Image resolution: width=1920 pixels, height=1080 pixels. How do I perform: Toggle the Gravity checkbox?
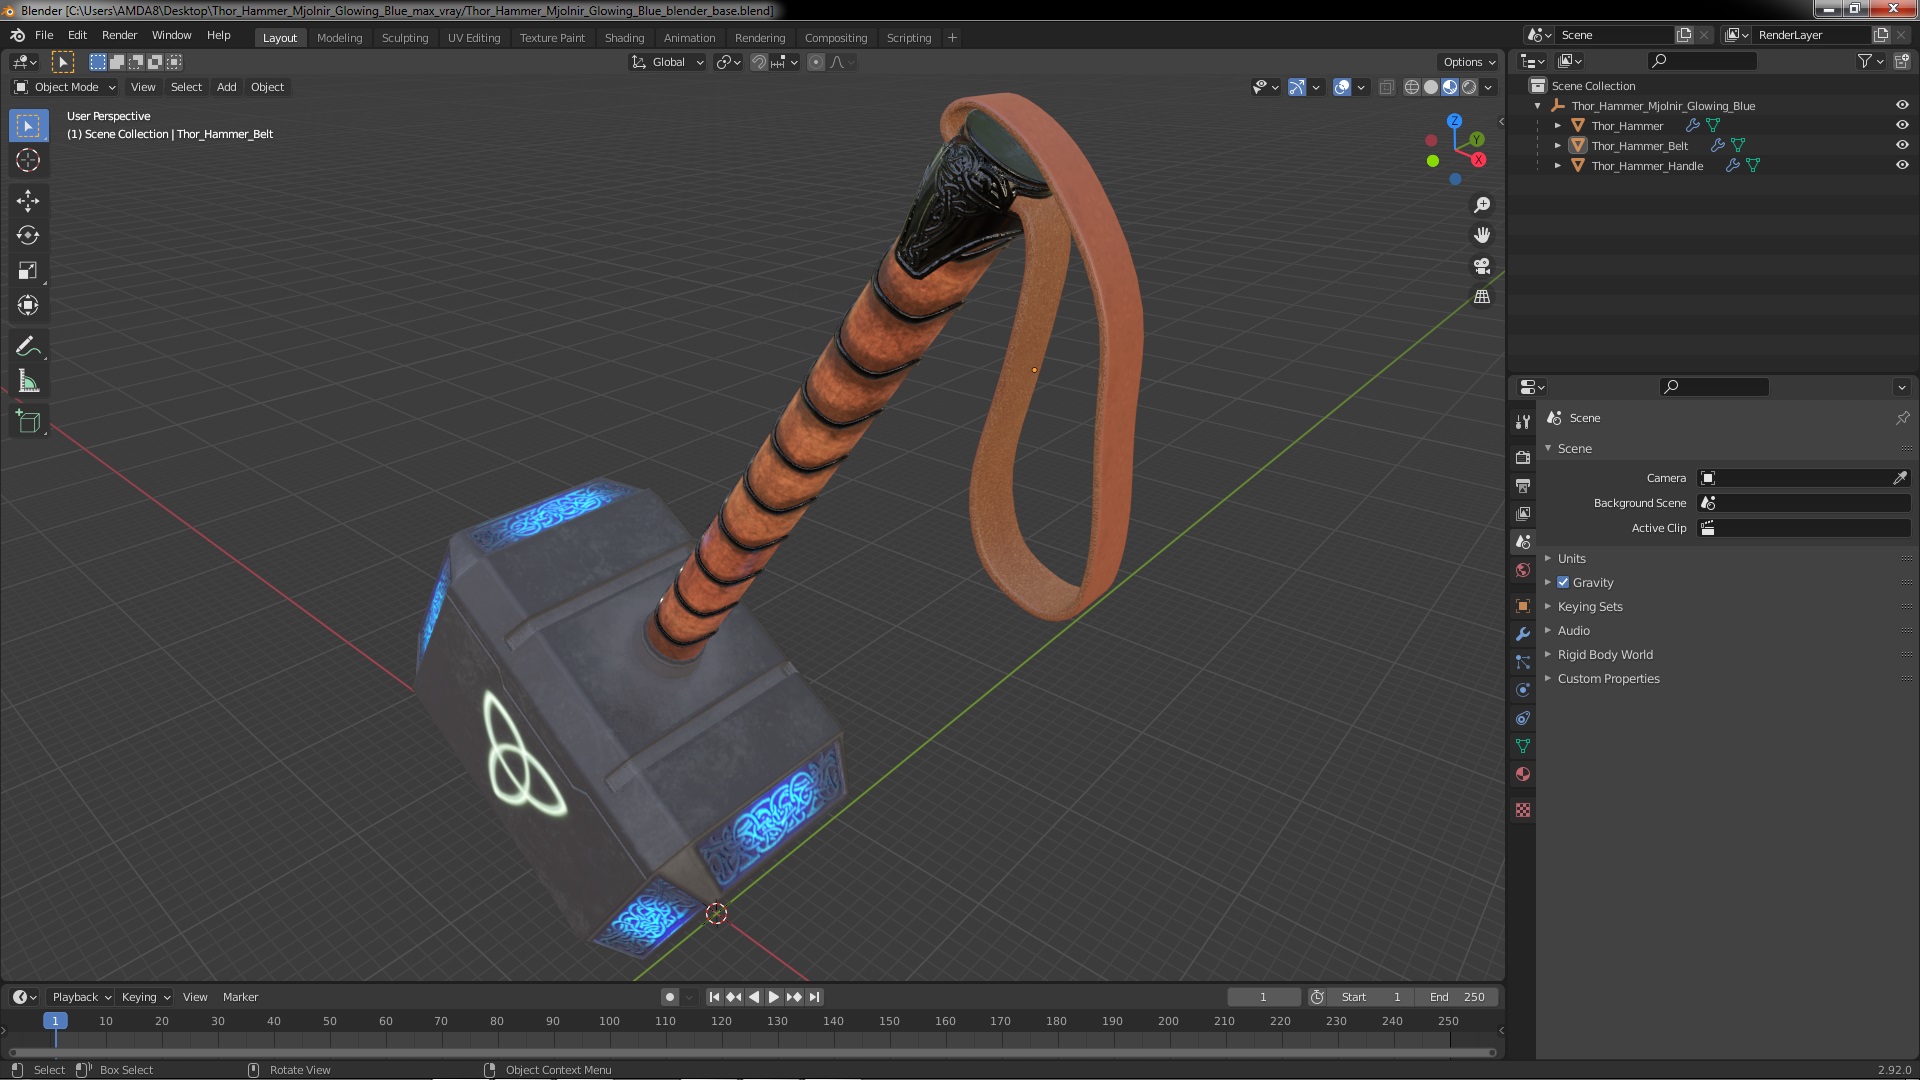(1563, 582)
